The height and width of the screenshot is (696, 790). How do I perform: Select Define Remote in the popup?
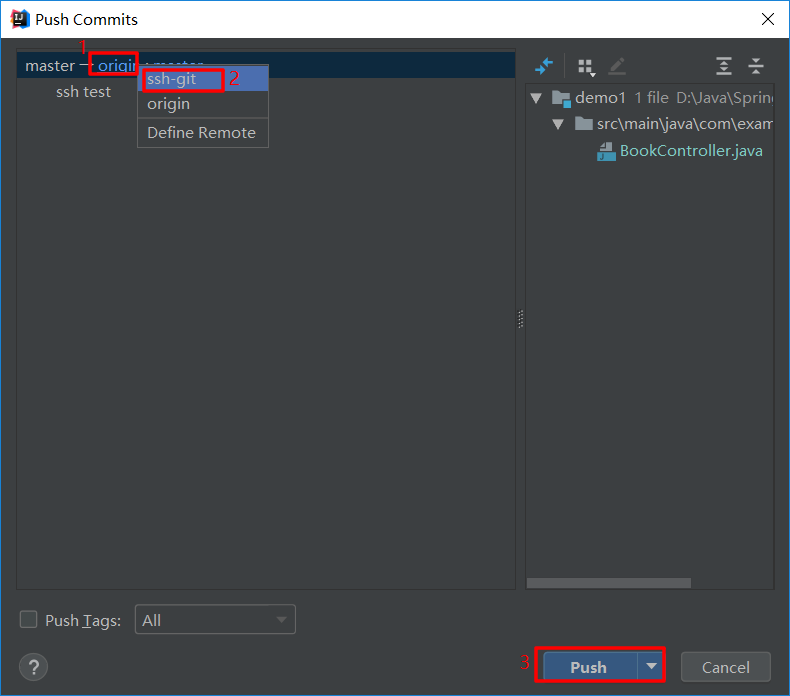pos(203,133)
